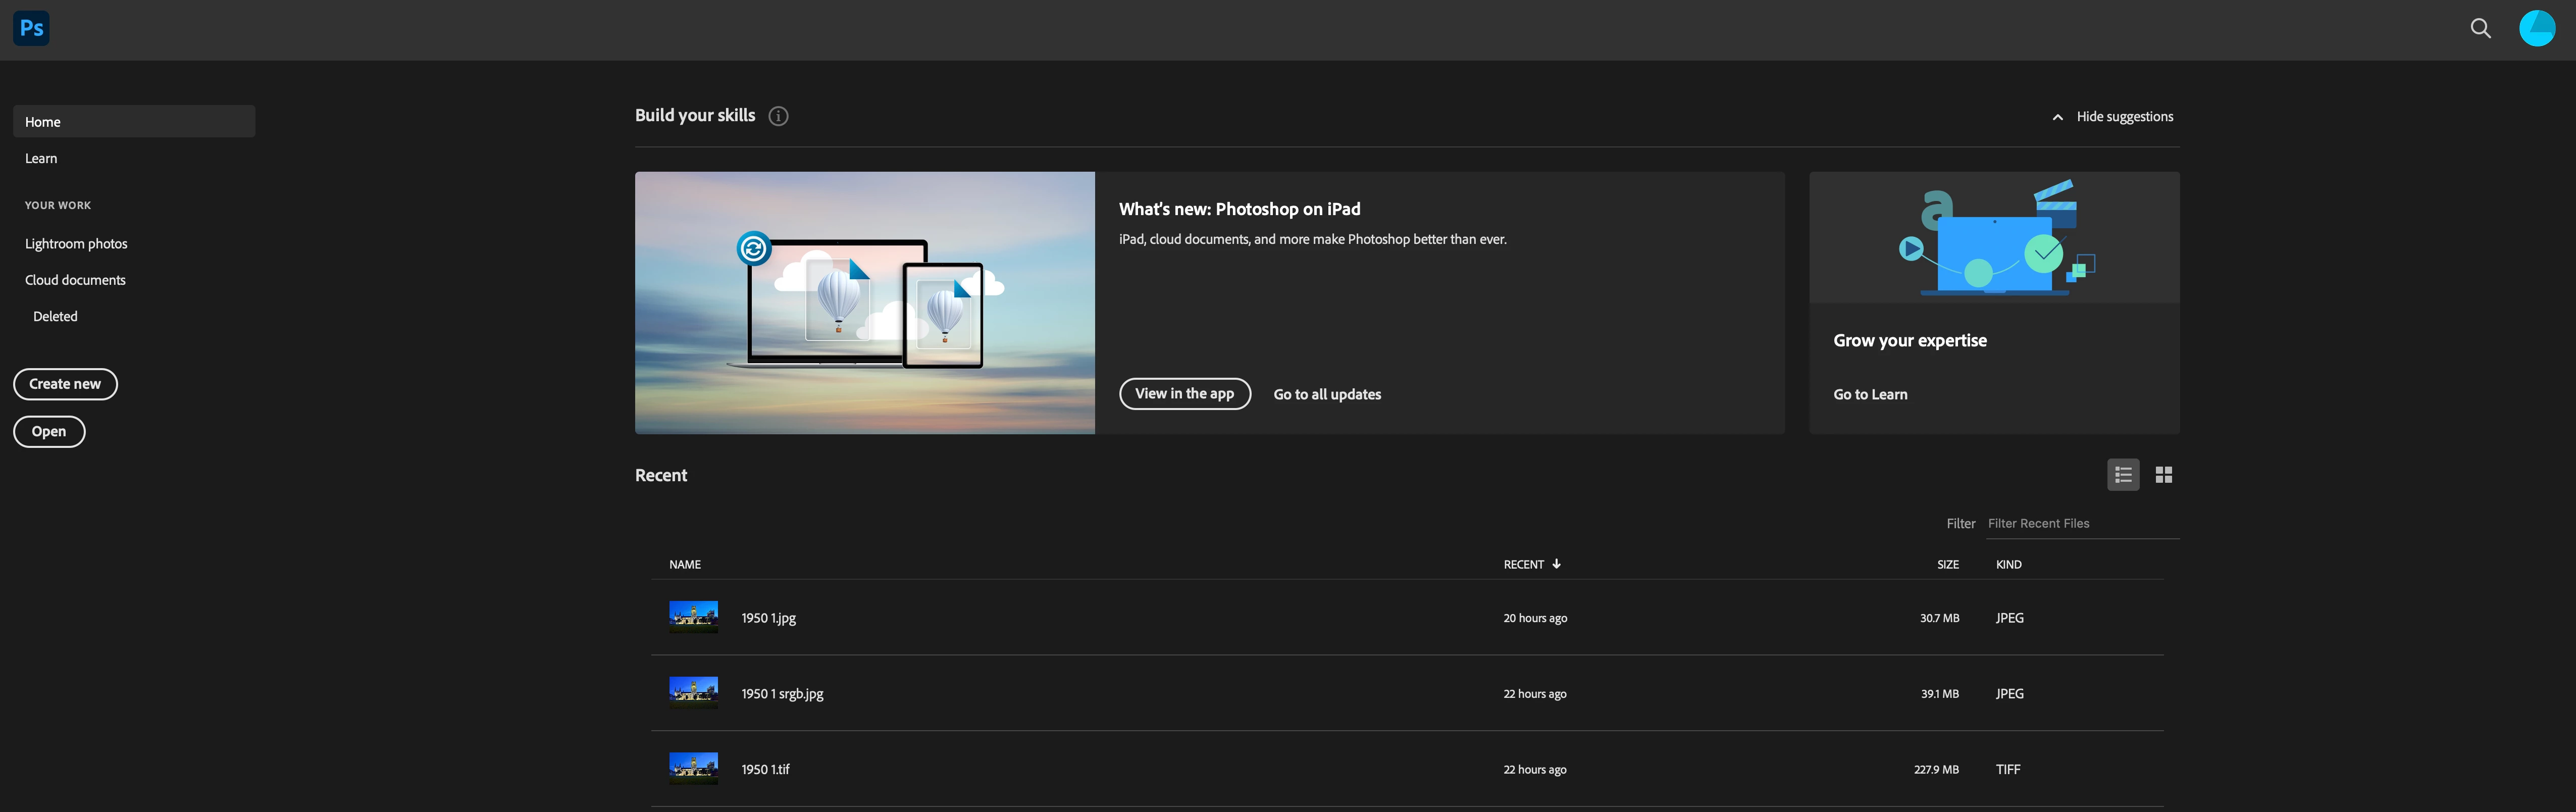Collapse suggestions with Hide suggestions chevron
Viewport: 2576px width, 812px height.
pyautogui.click(x=2057, y=117)
